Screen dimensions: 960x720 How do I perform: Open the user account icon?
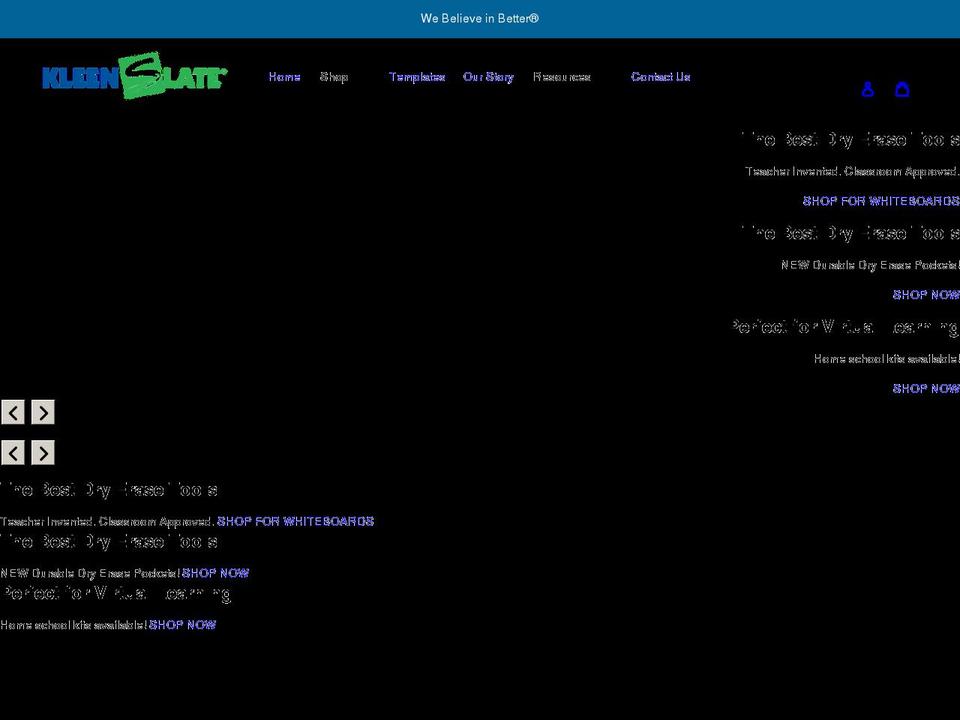[867, 89]
